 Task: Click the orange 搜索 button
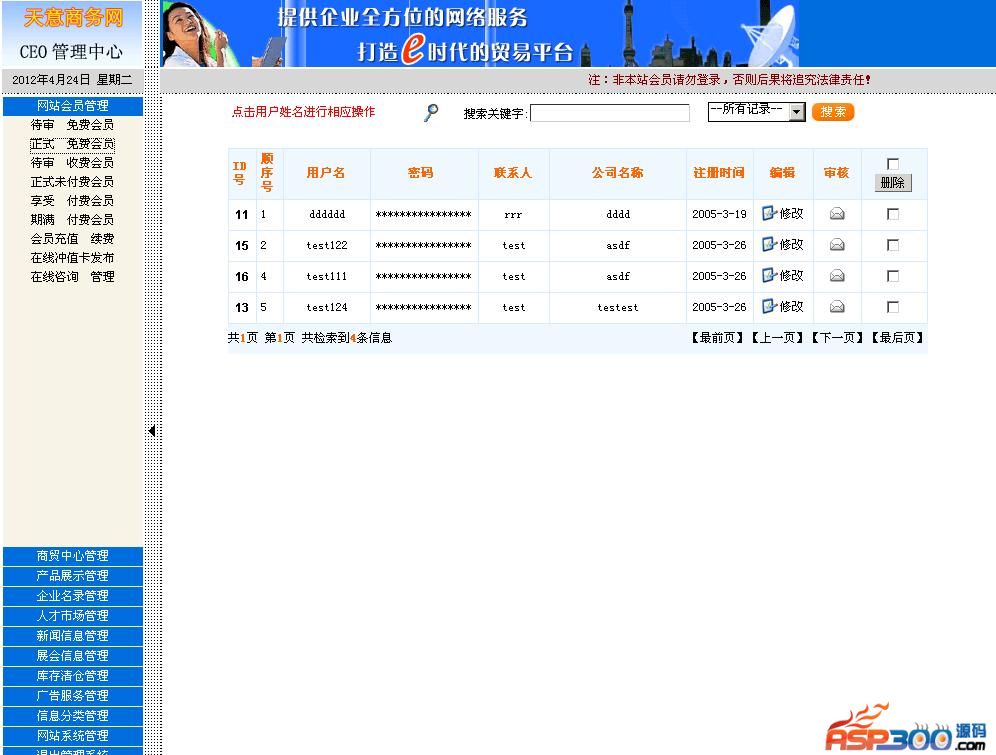coord(833,112)
